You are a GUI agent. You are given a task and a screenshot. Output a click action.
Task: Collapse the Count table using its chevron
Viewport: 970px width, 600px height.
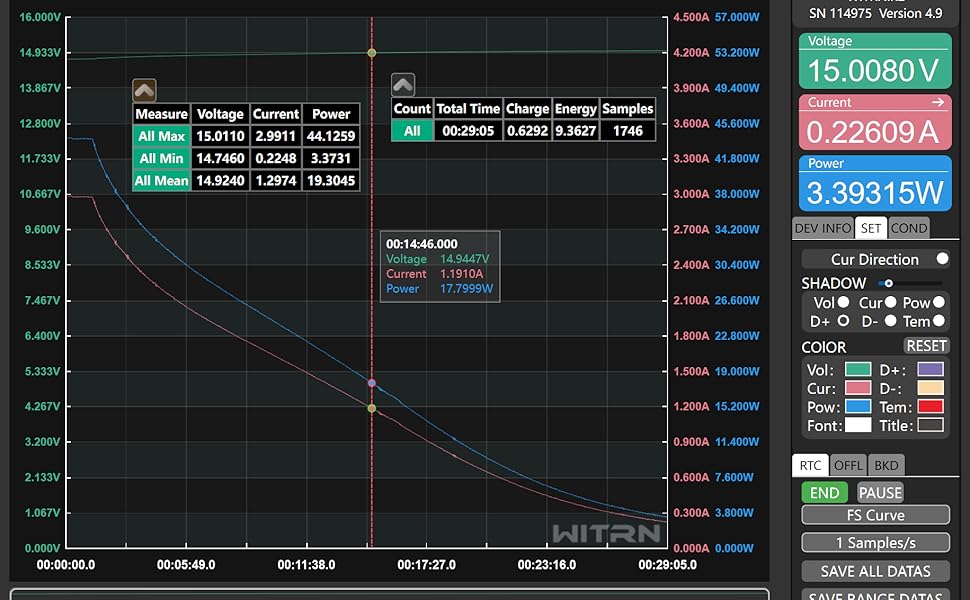pos(402,85)
